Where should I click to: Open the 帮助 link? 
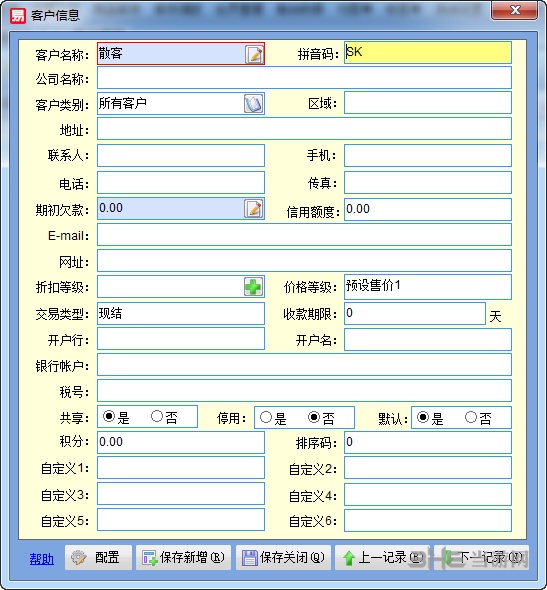tap(42, 559)
